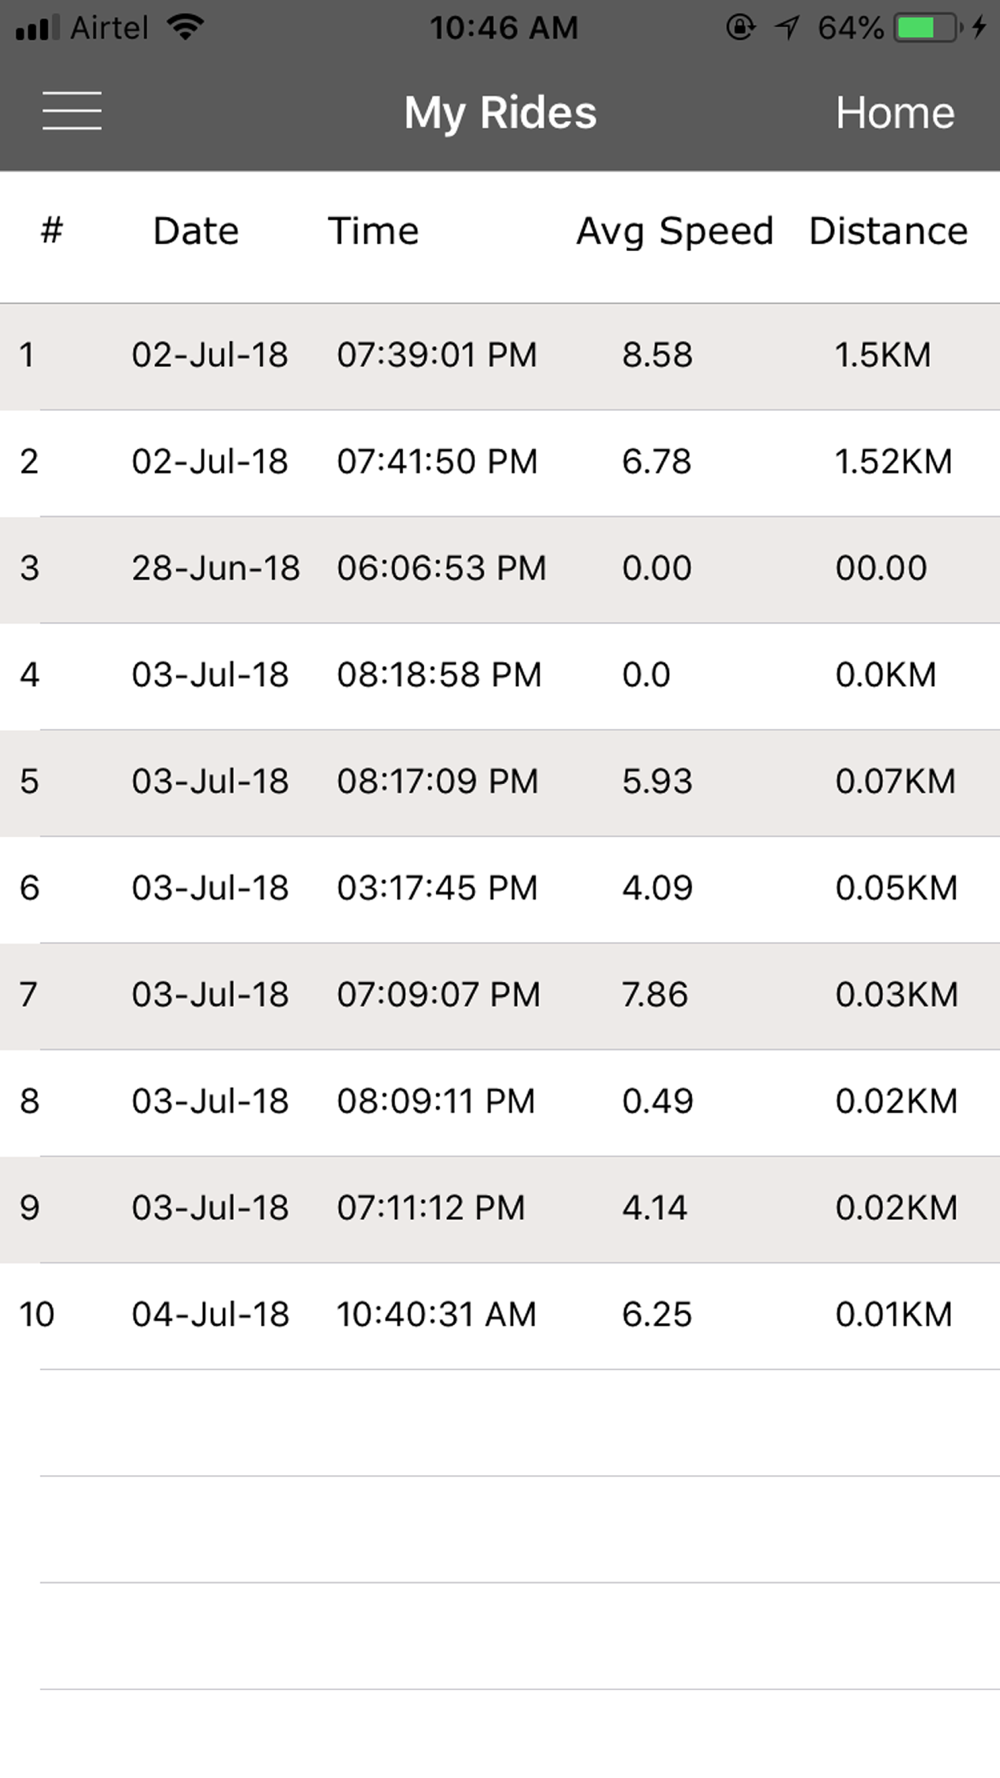The image size is (1000, 1778).
Task: Open ride 1 at 07:39:01 PM
Action: click(500, 355)
